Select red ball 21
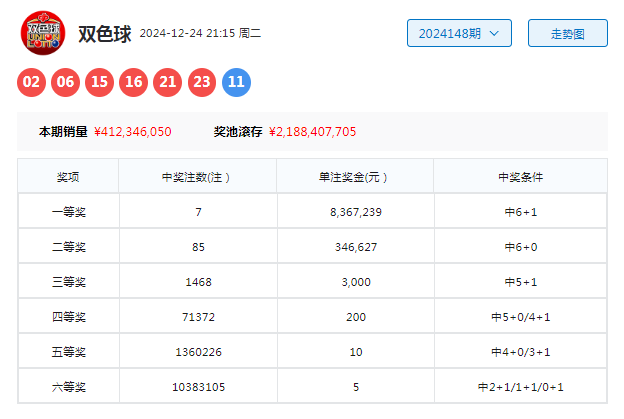Screen dimensions: 624x419 (168, 82)
